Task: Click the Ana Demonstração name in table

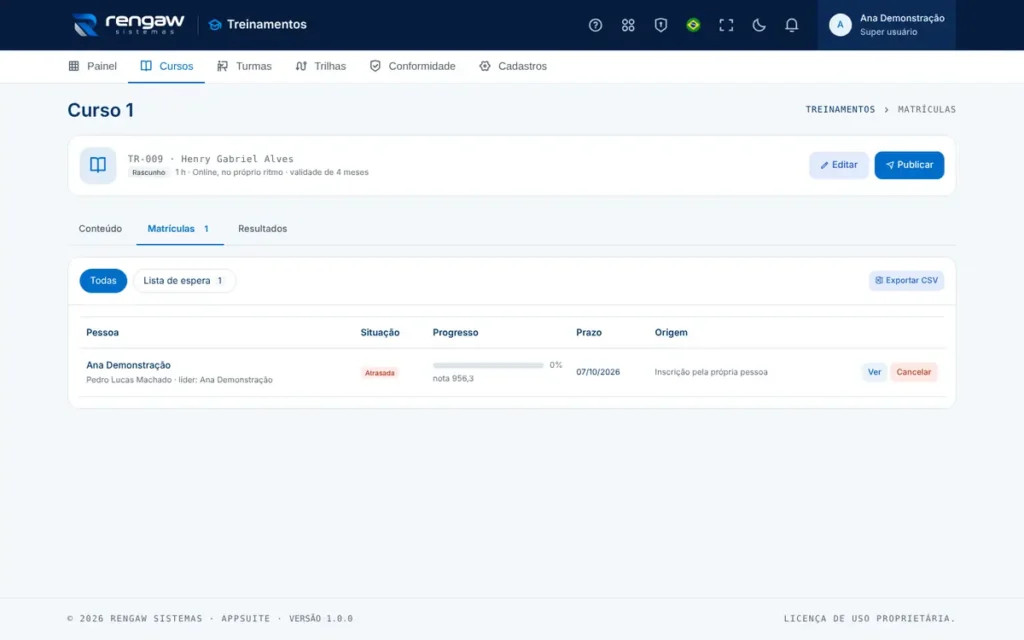Action: 128,365
